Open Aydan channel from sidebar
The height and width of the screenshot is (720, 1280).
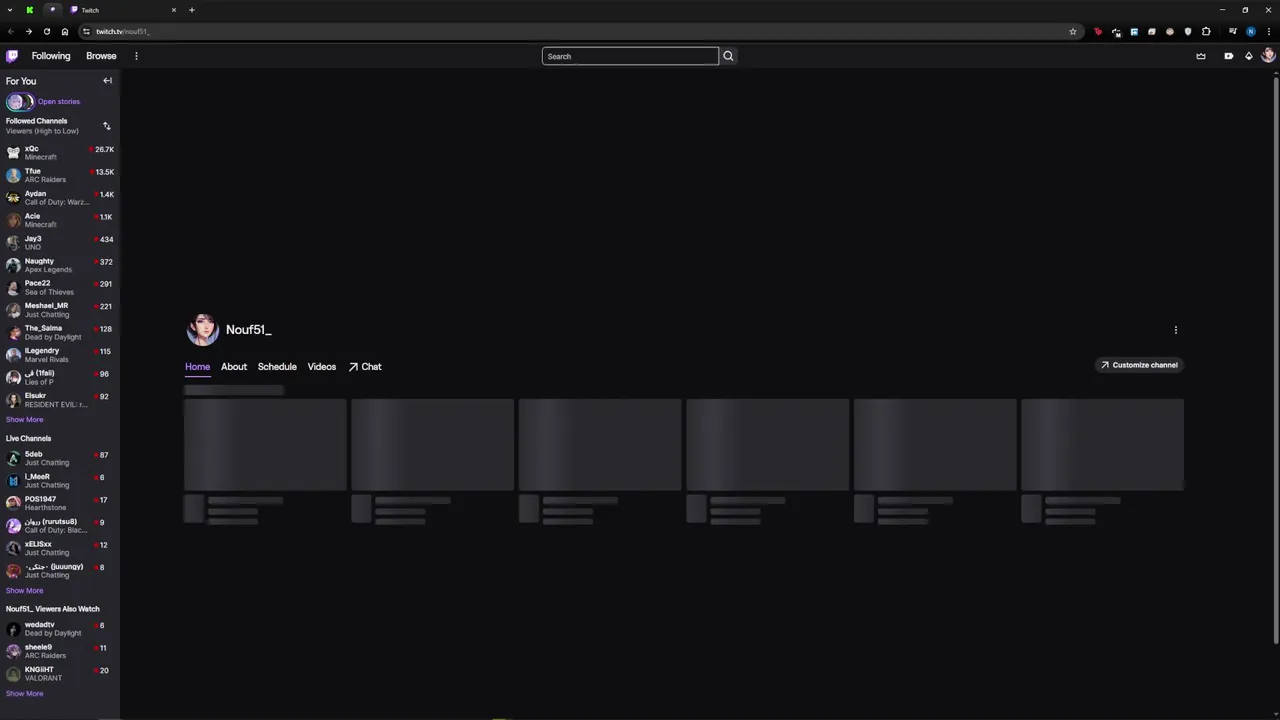[x=60, y=197]
